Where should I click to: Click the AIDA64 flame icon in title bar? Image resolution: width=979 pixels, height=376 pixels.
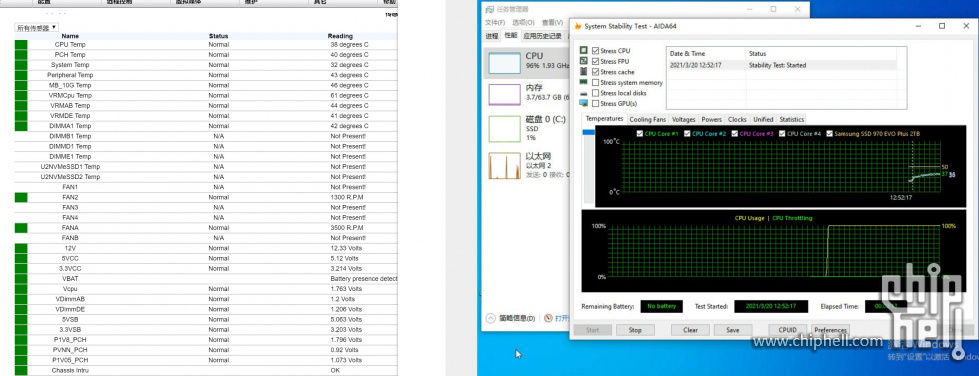point(578,26)
